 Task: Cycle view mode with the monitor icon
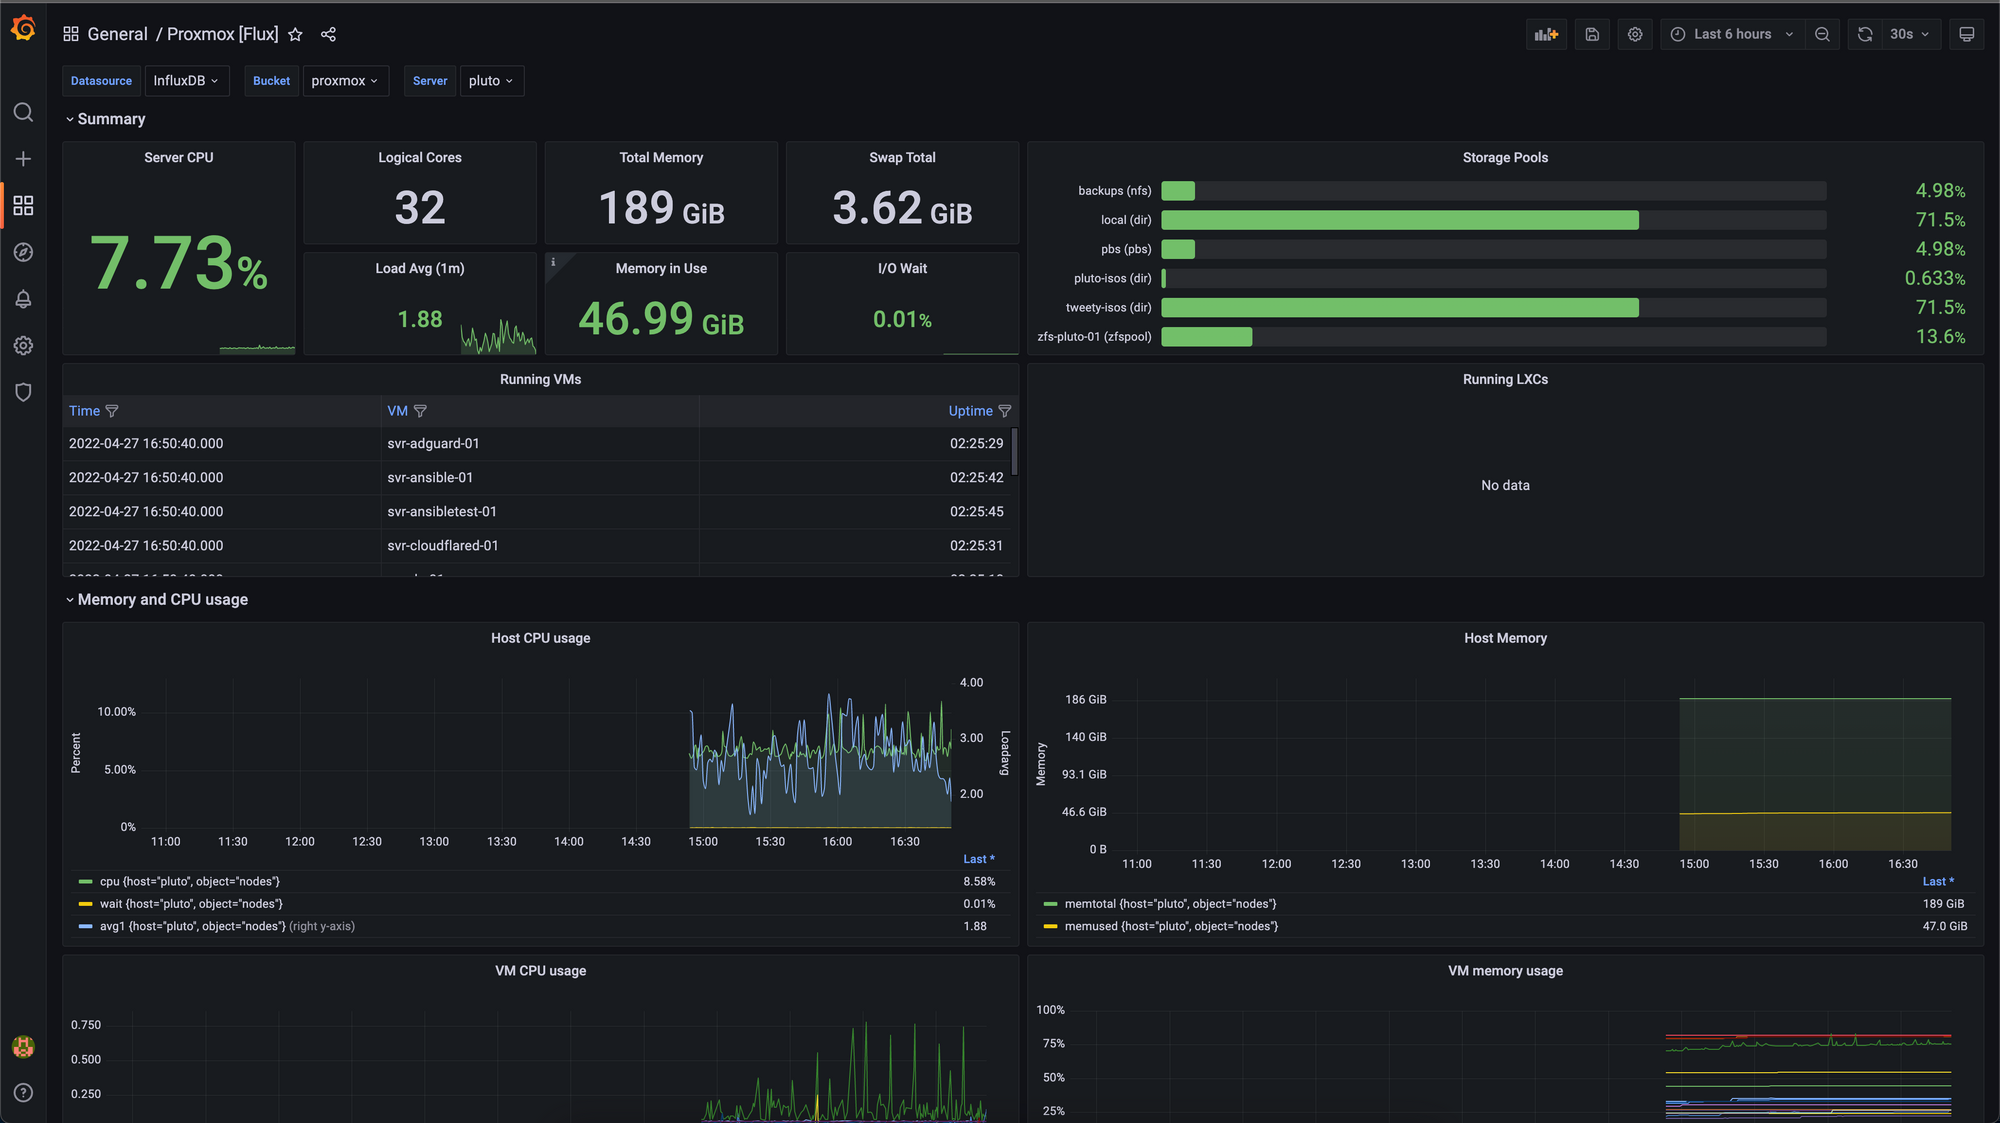[1966, 34]
